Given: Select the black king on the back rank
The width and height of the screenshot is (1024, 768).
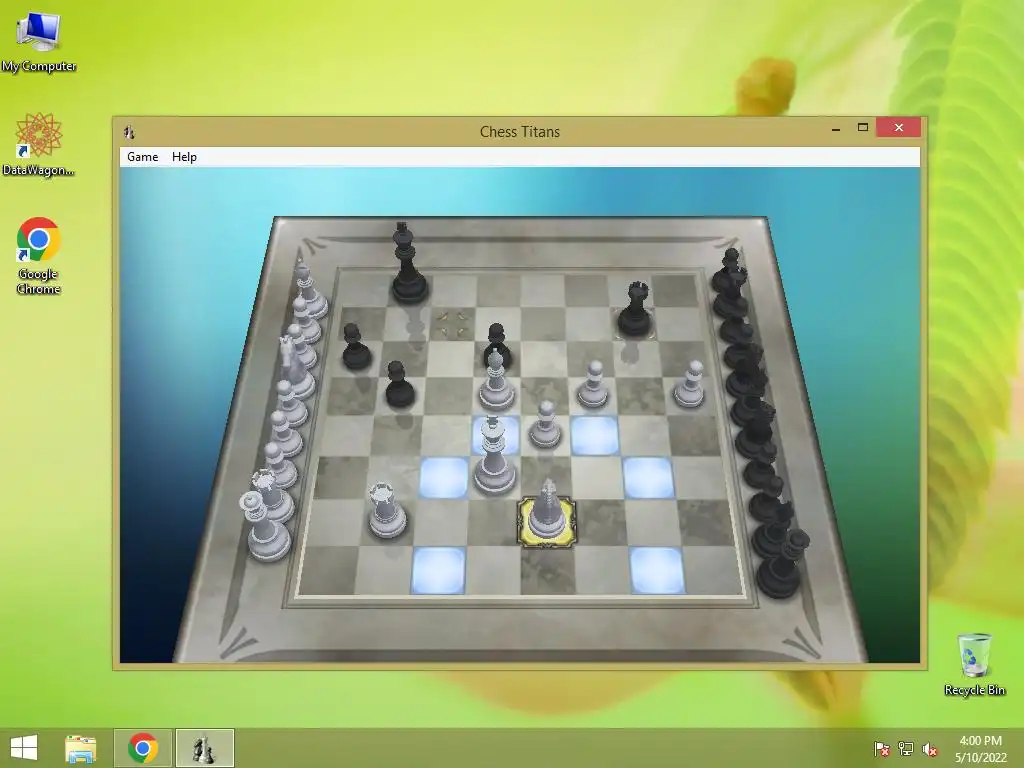Looking at the screenshot, I should tap(409, 264).
